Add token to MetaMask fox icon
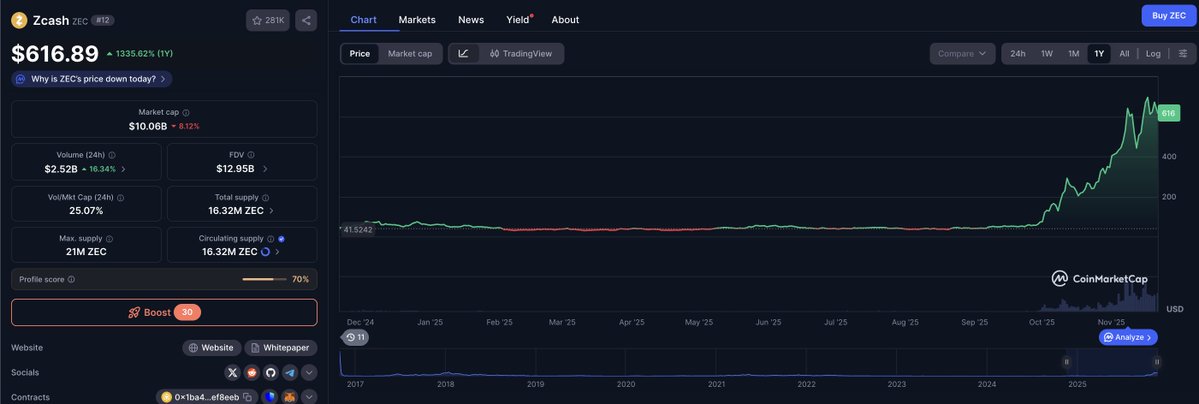This screenshot has width=1199, height=404. coord(289,397)
